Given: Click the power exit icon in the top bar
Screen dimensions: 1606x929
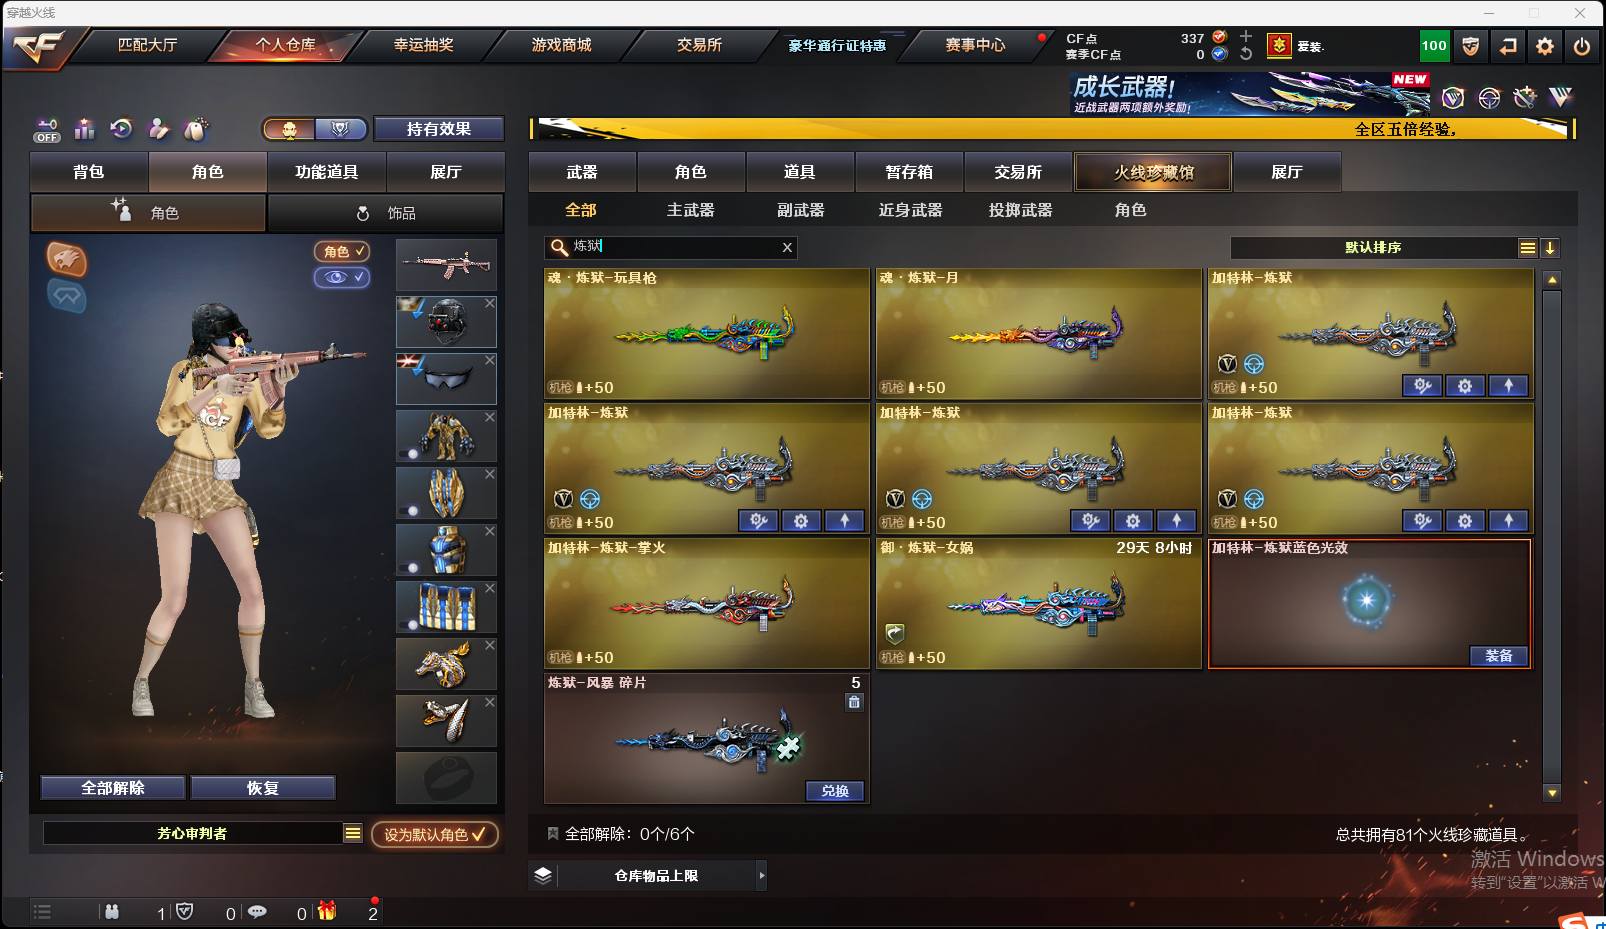Looking at the screenshot, I should click(1581, 46).
